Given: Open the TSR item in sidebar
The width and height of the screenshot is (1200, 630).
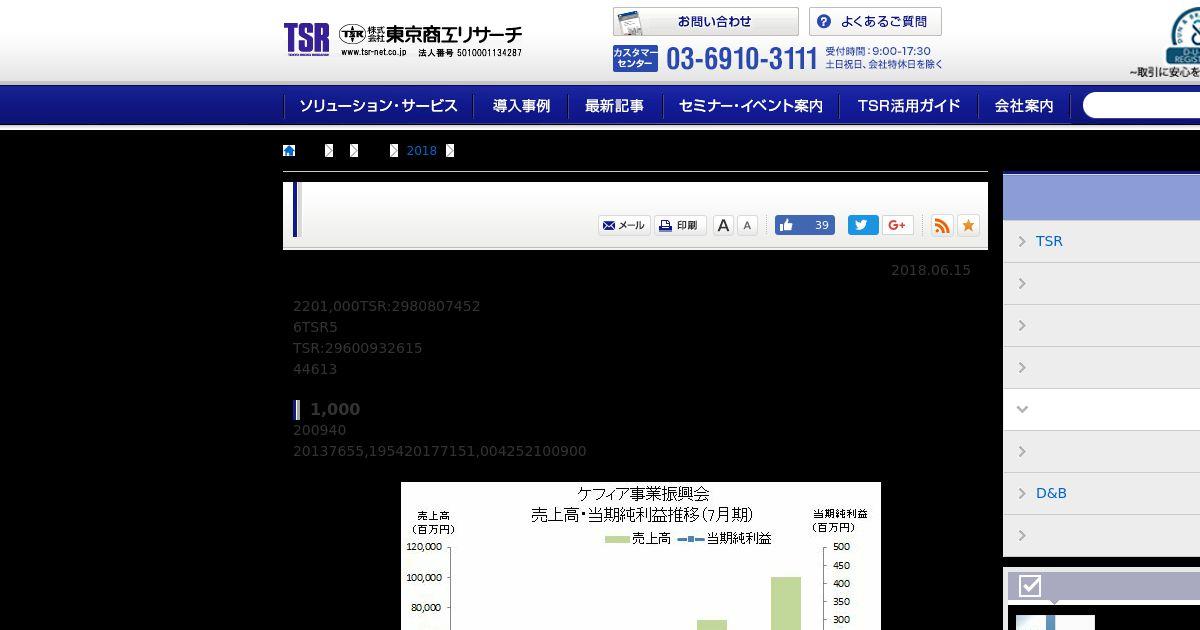Looking at the screenshot, I should [x=1101, y=241].
